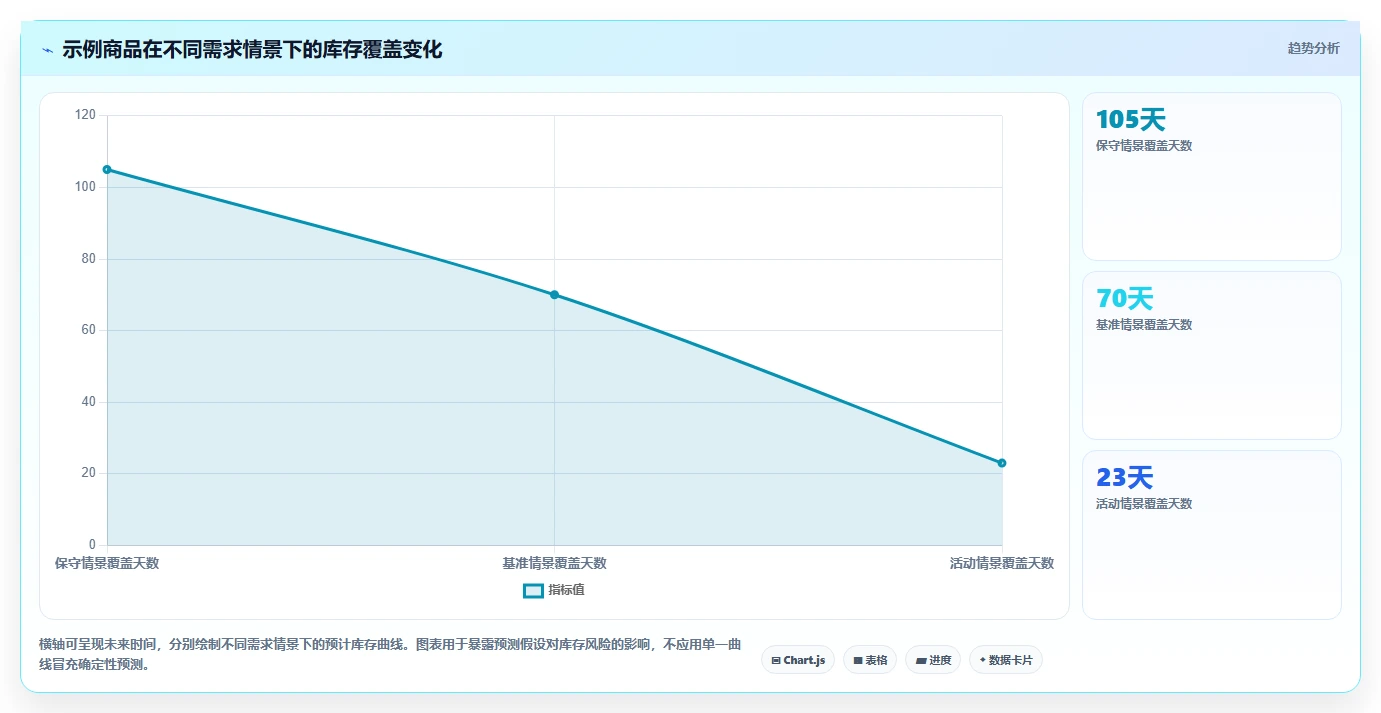Click the x-axis label 基准情景覆盖天数
Viewport: 1381px width, 713px height.
(x=554, y=563)
